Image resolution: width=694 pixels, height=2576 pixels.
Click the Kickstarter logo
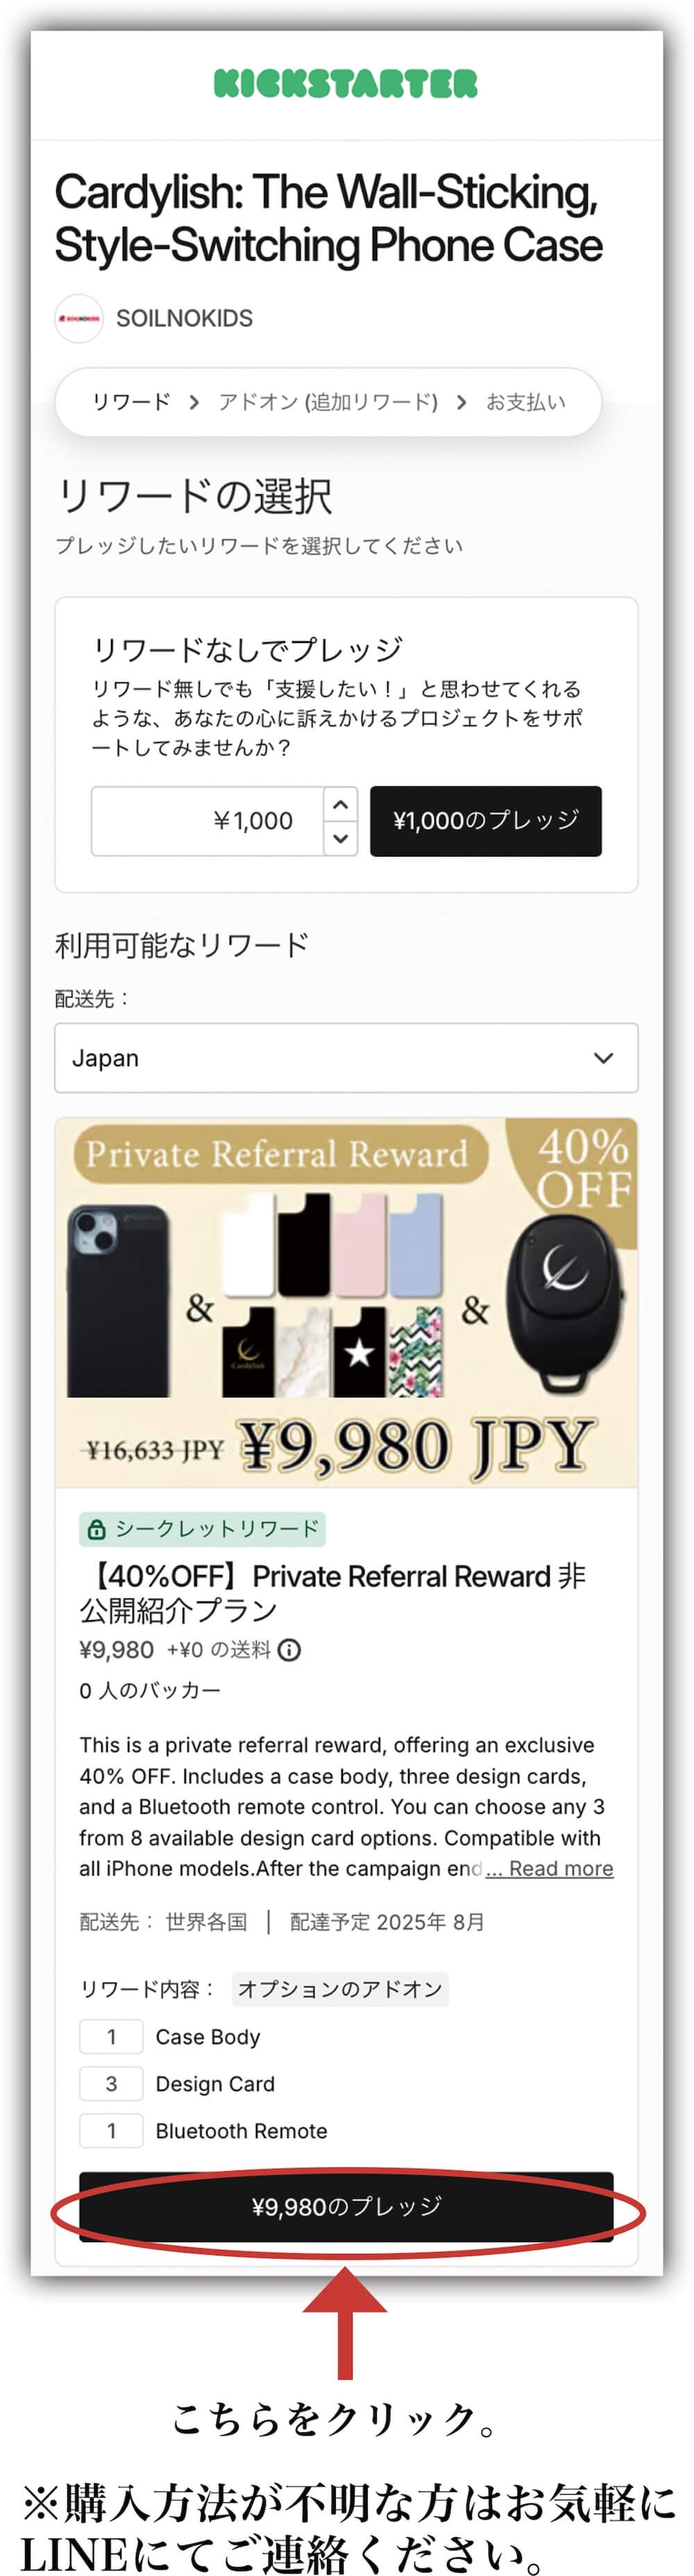coord(346,83)
